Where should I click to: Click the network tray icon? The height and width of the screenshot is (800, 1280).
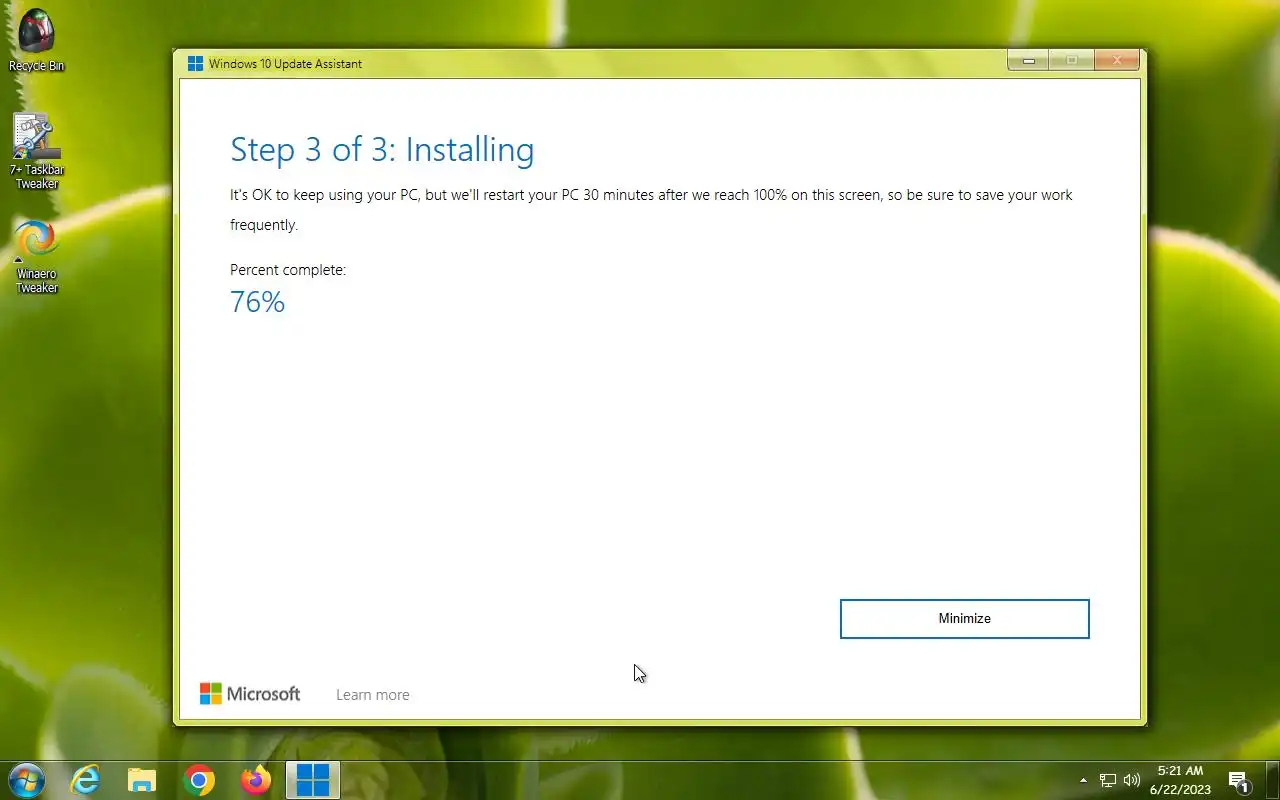tap(1108, 780)
